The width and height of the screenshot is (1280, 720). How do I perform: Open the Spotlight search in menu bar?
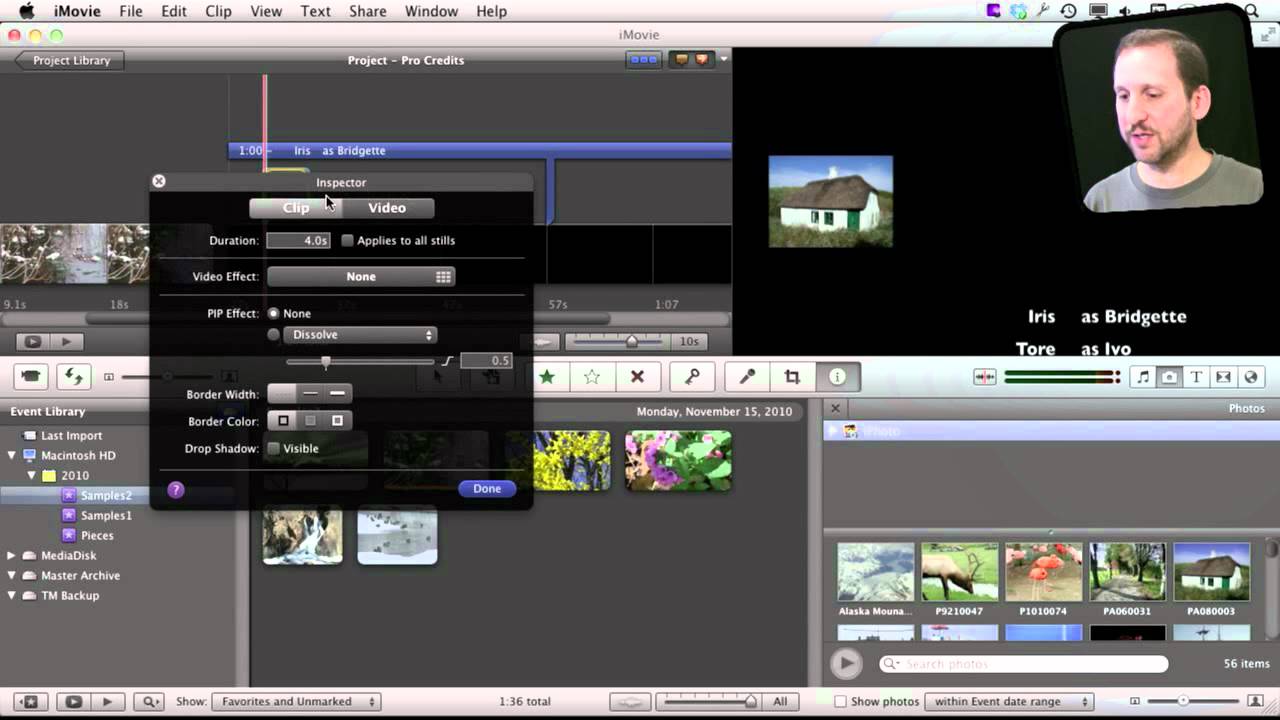[x=1250, y=11]
